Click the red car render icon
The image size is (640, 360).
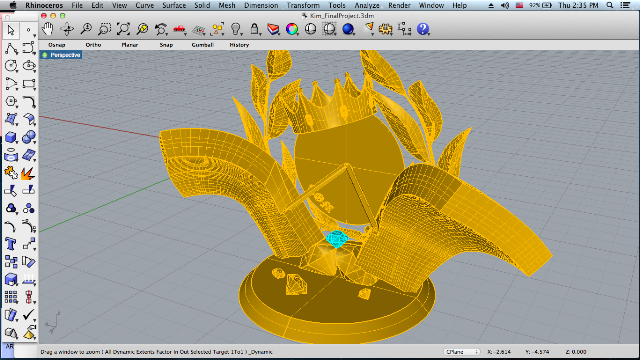[x=180, y=29]
